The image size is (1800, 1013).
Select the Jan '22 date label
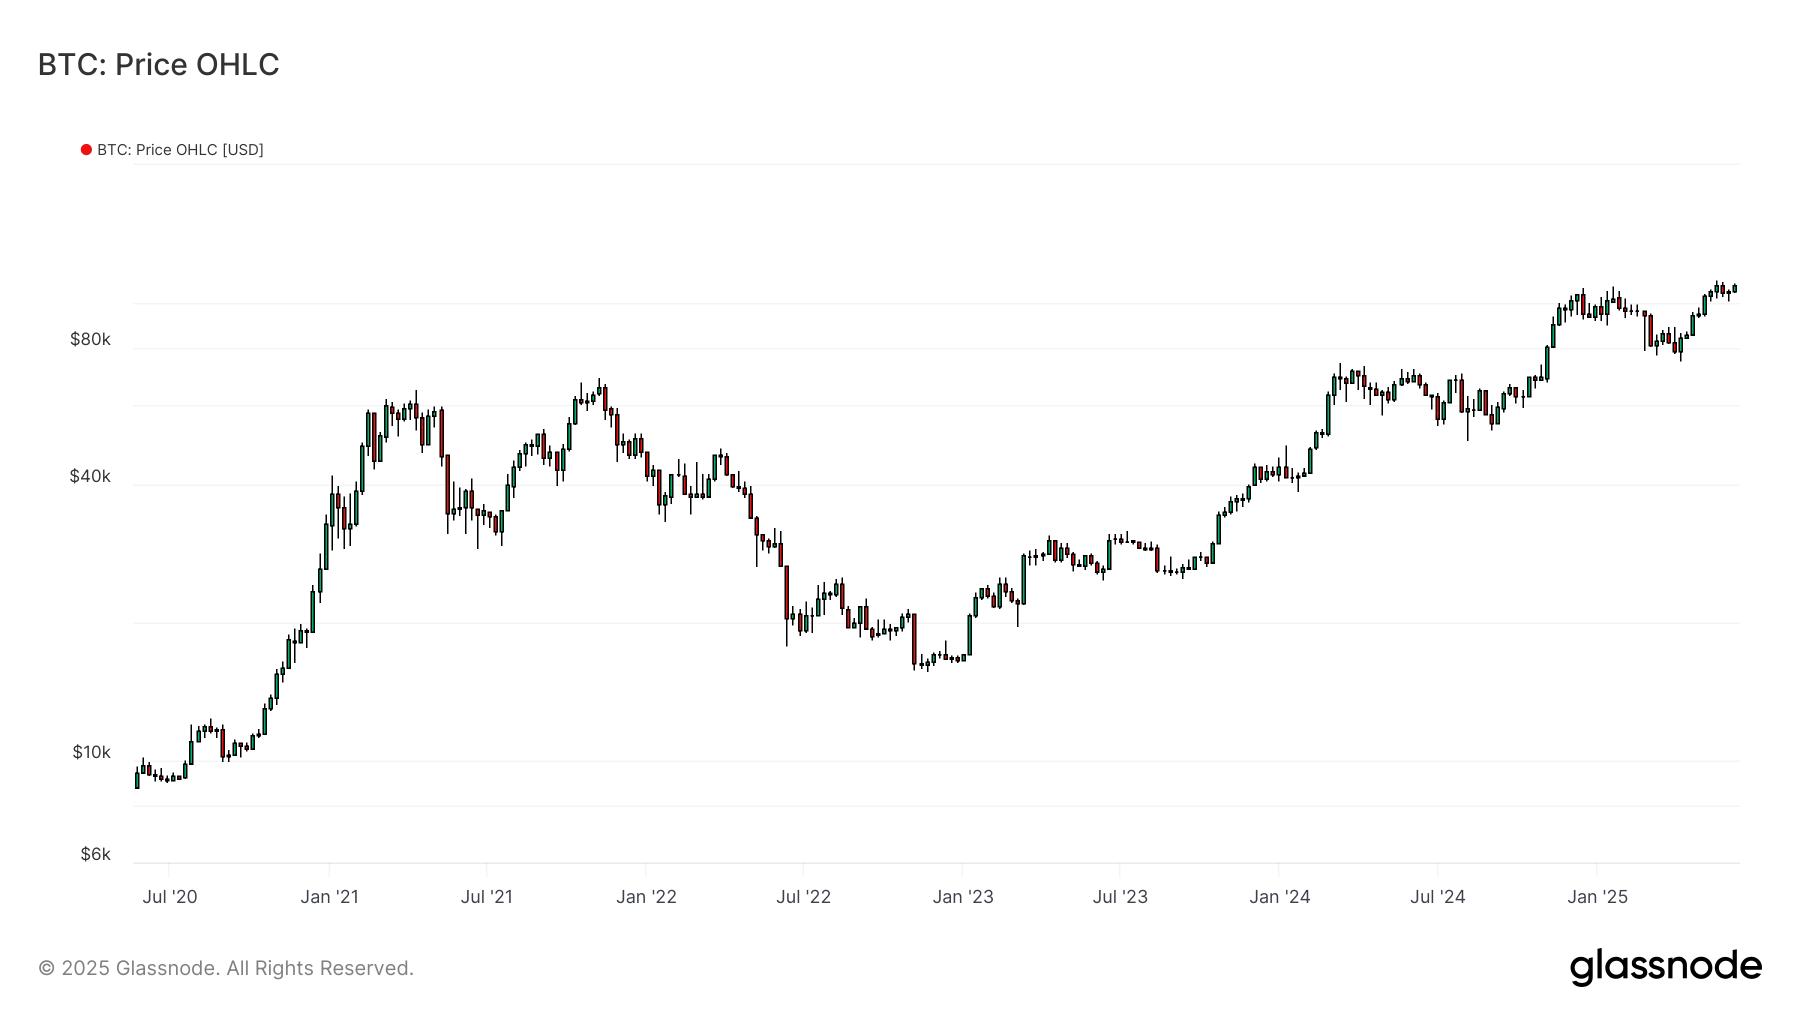click(646, 897)
